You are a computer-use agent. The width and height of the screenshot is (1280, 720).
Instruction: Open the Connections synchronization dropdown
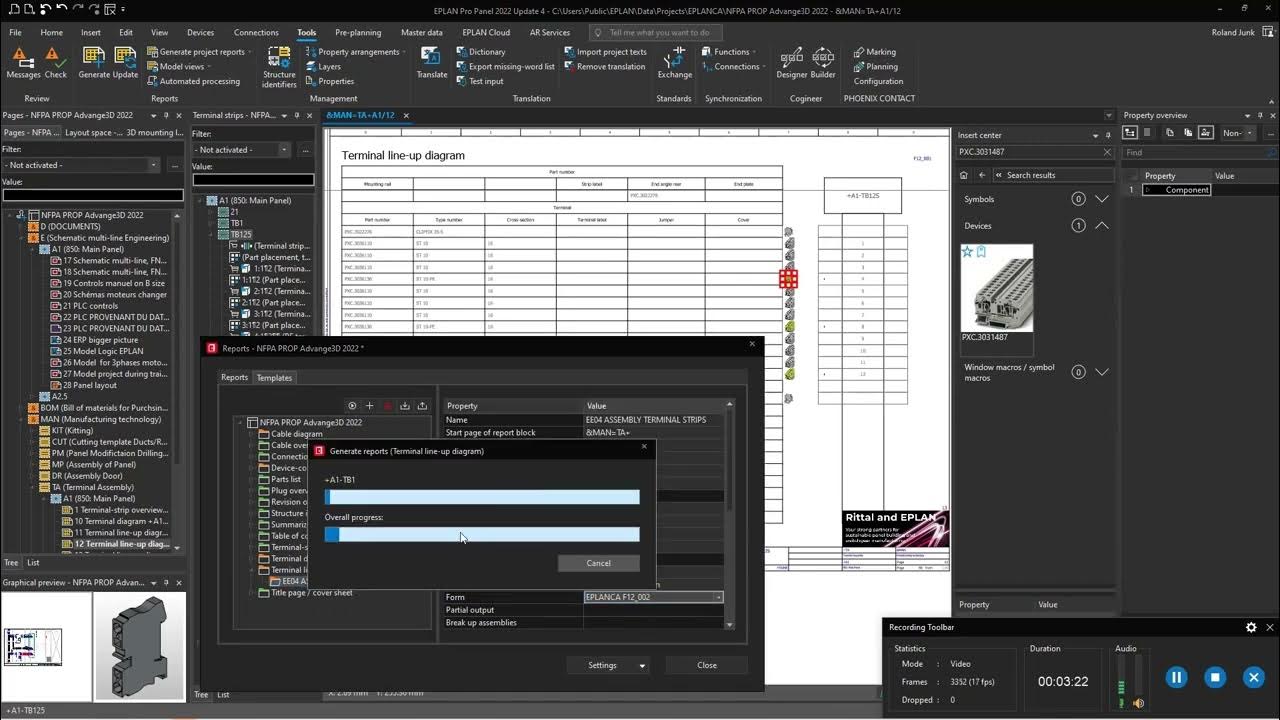coord(765,67)
